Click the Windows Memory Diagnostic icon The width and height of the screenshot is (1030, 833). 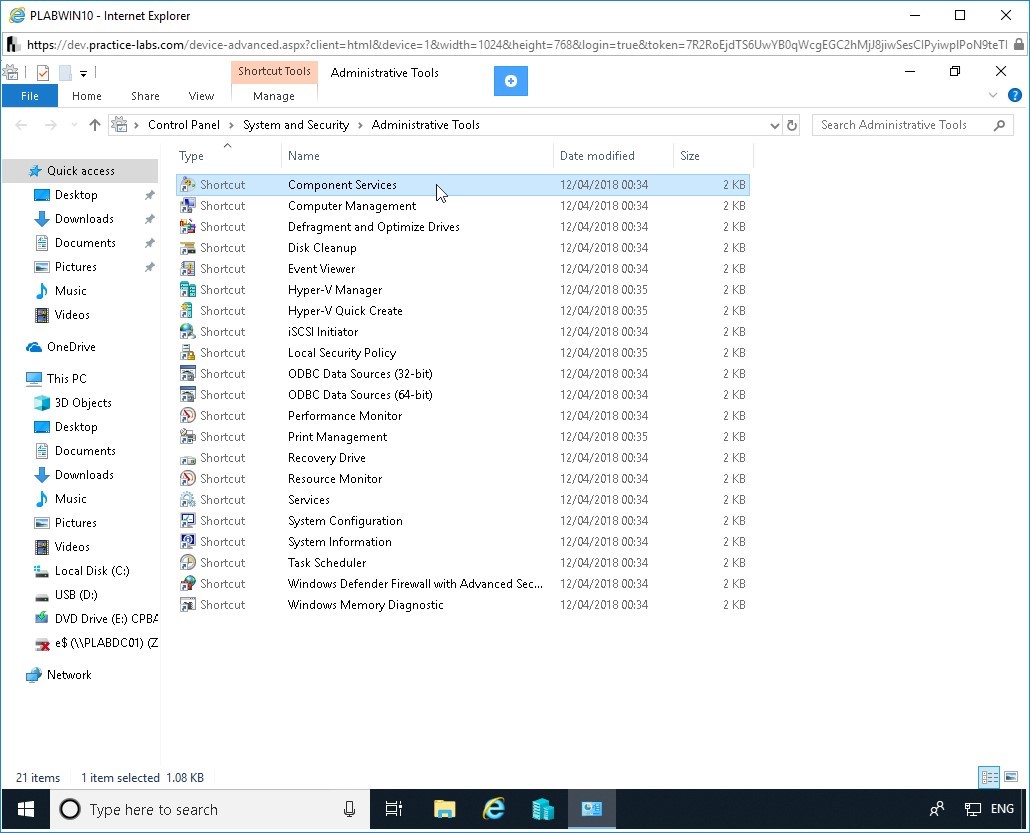[188, 605]
